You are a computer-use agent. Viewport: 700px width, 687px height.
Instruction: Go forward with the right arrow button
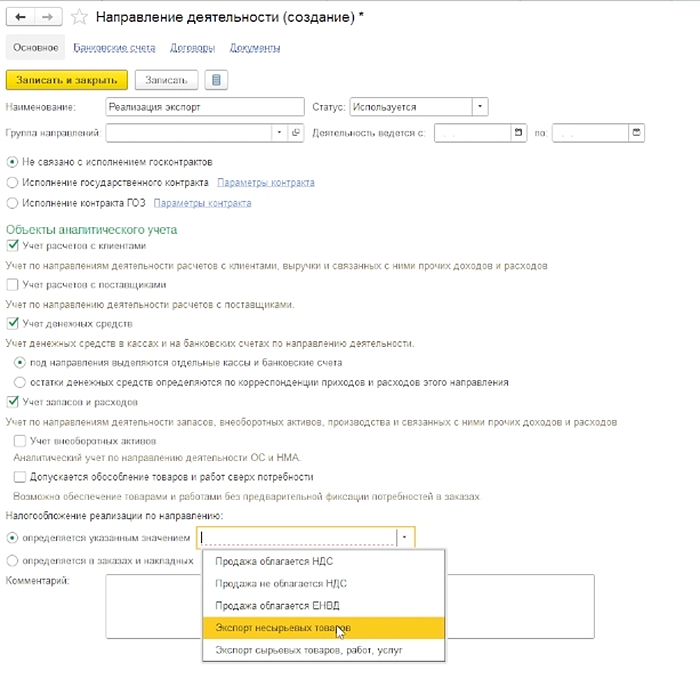pyautogui.click(x=47, y=17)
